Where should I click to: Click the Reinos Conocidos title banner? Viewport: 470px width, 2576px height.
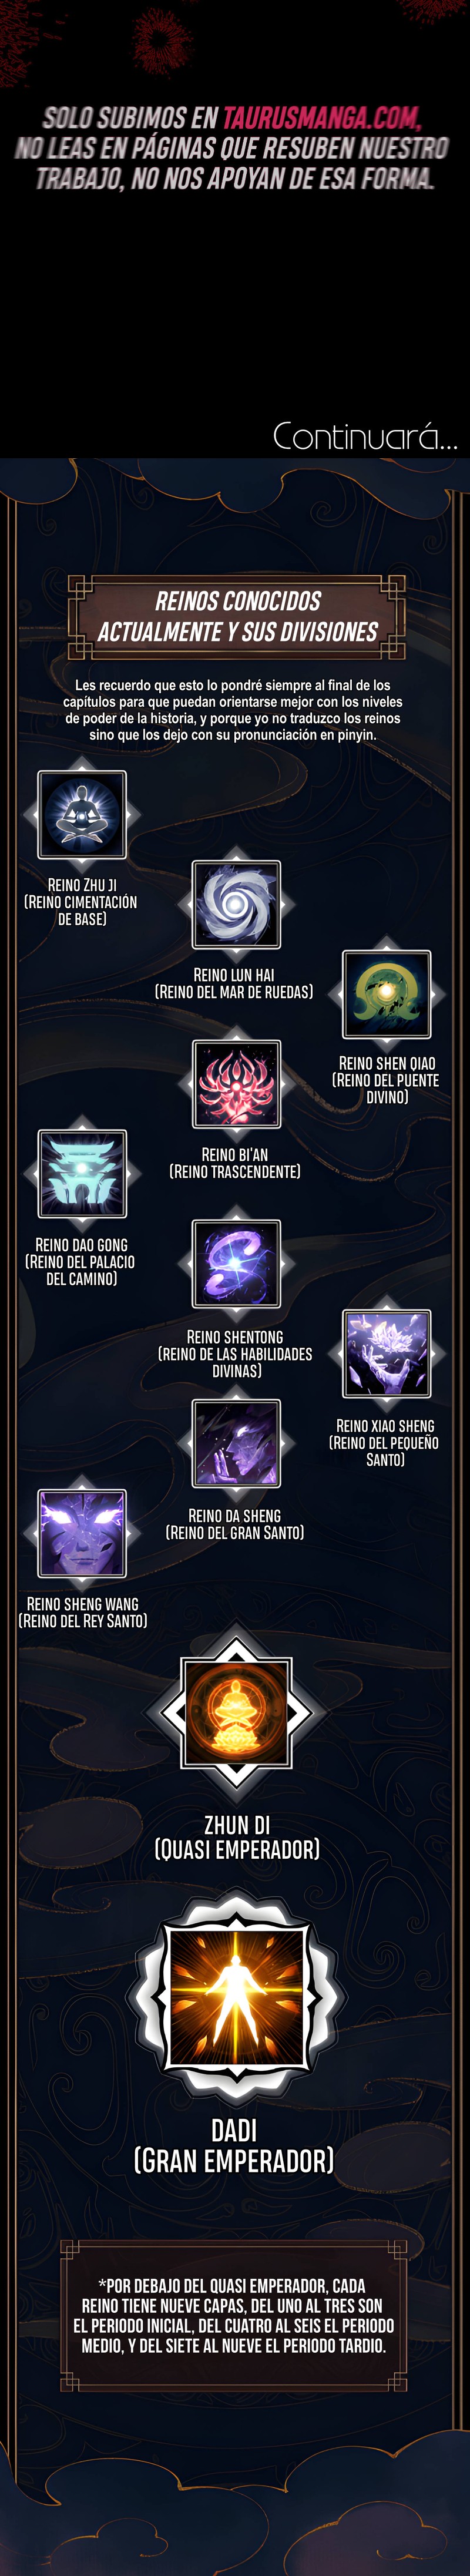click(x=237, y=616)
